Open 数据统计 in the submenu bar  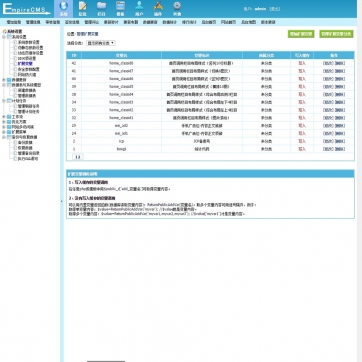coord(169,22)
